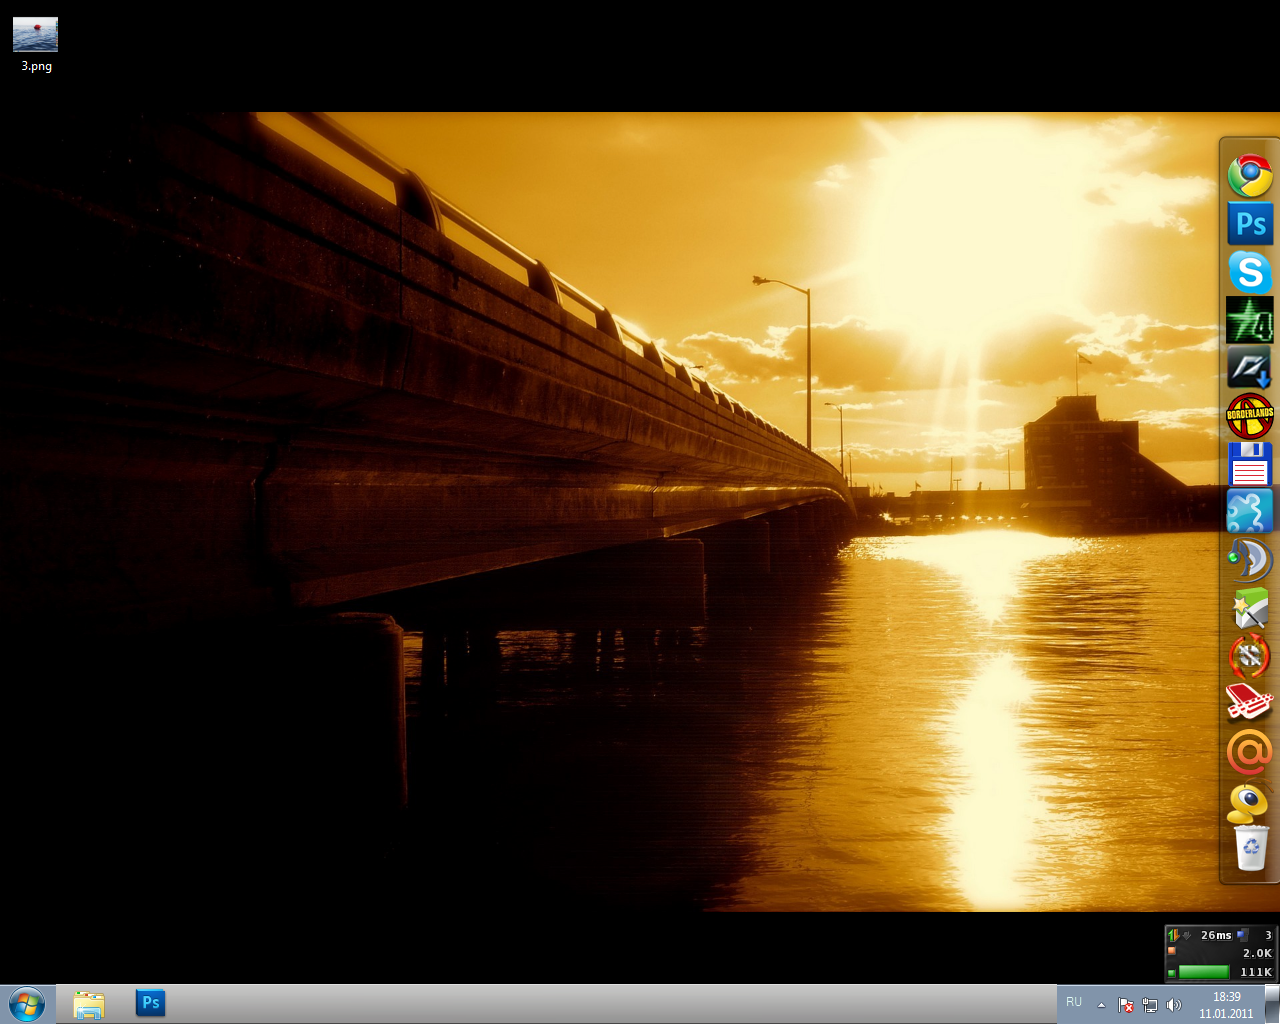Click the red circular arrows icon
Viewport: 1280px width, 1024px height.
(x=1249, y=656)
